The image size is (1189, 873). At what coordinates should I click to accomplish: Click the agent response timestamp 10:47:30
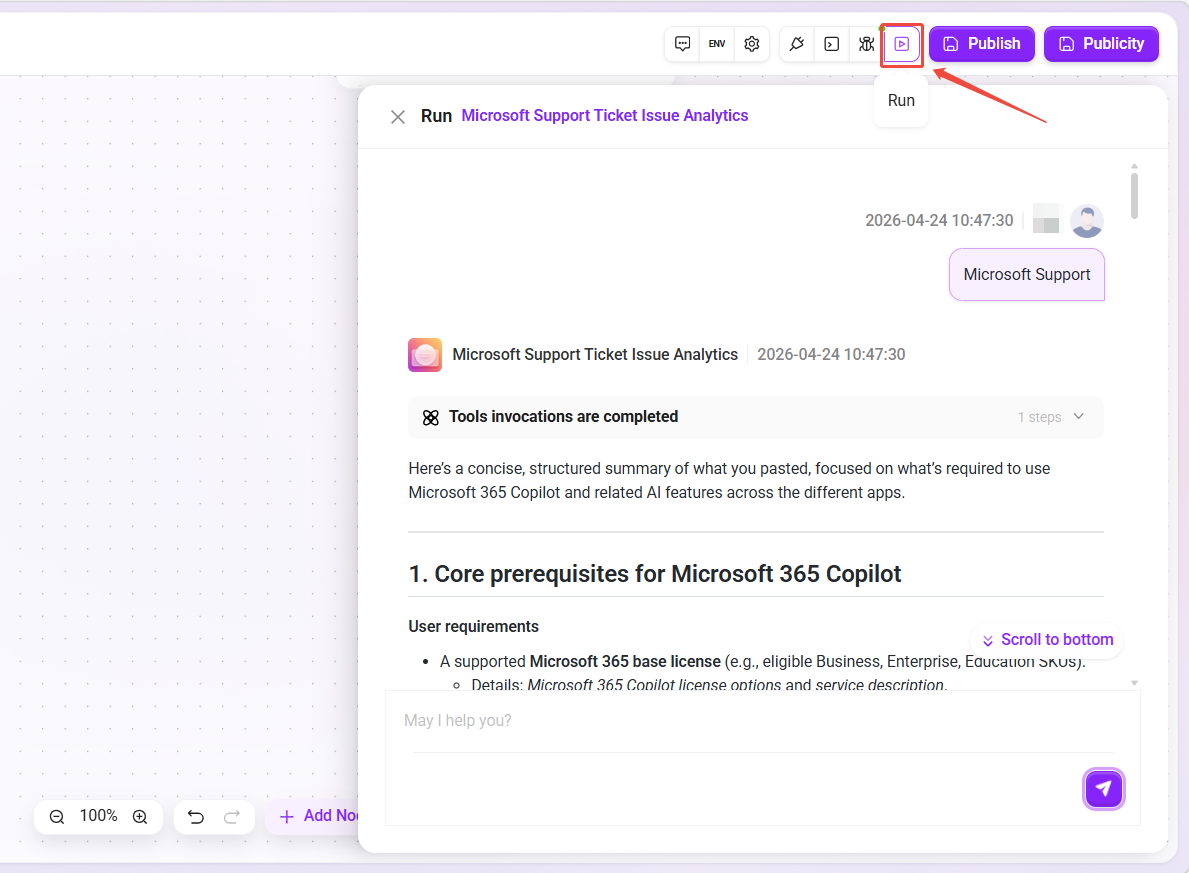click(831, 355)
